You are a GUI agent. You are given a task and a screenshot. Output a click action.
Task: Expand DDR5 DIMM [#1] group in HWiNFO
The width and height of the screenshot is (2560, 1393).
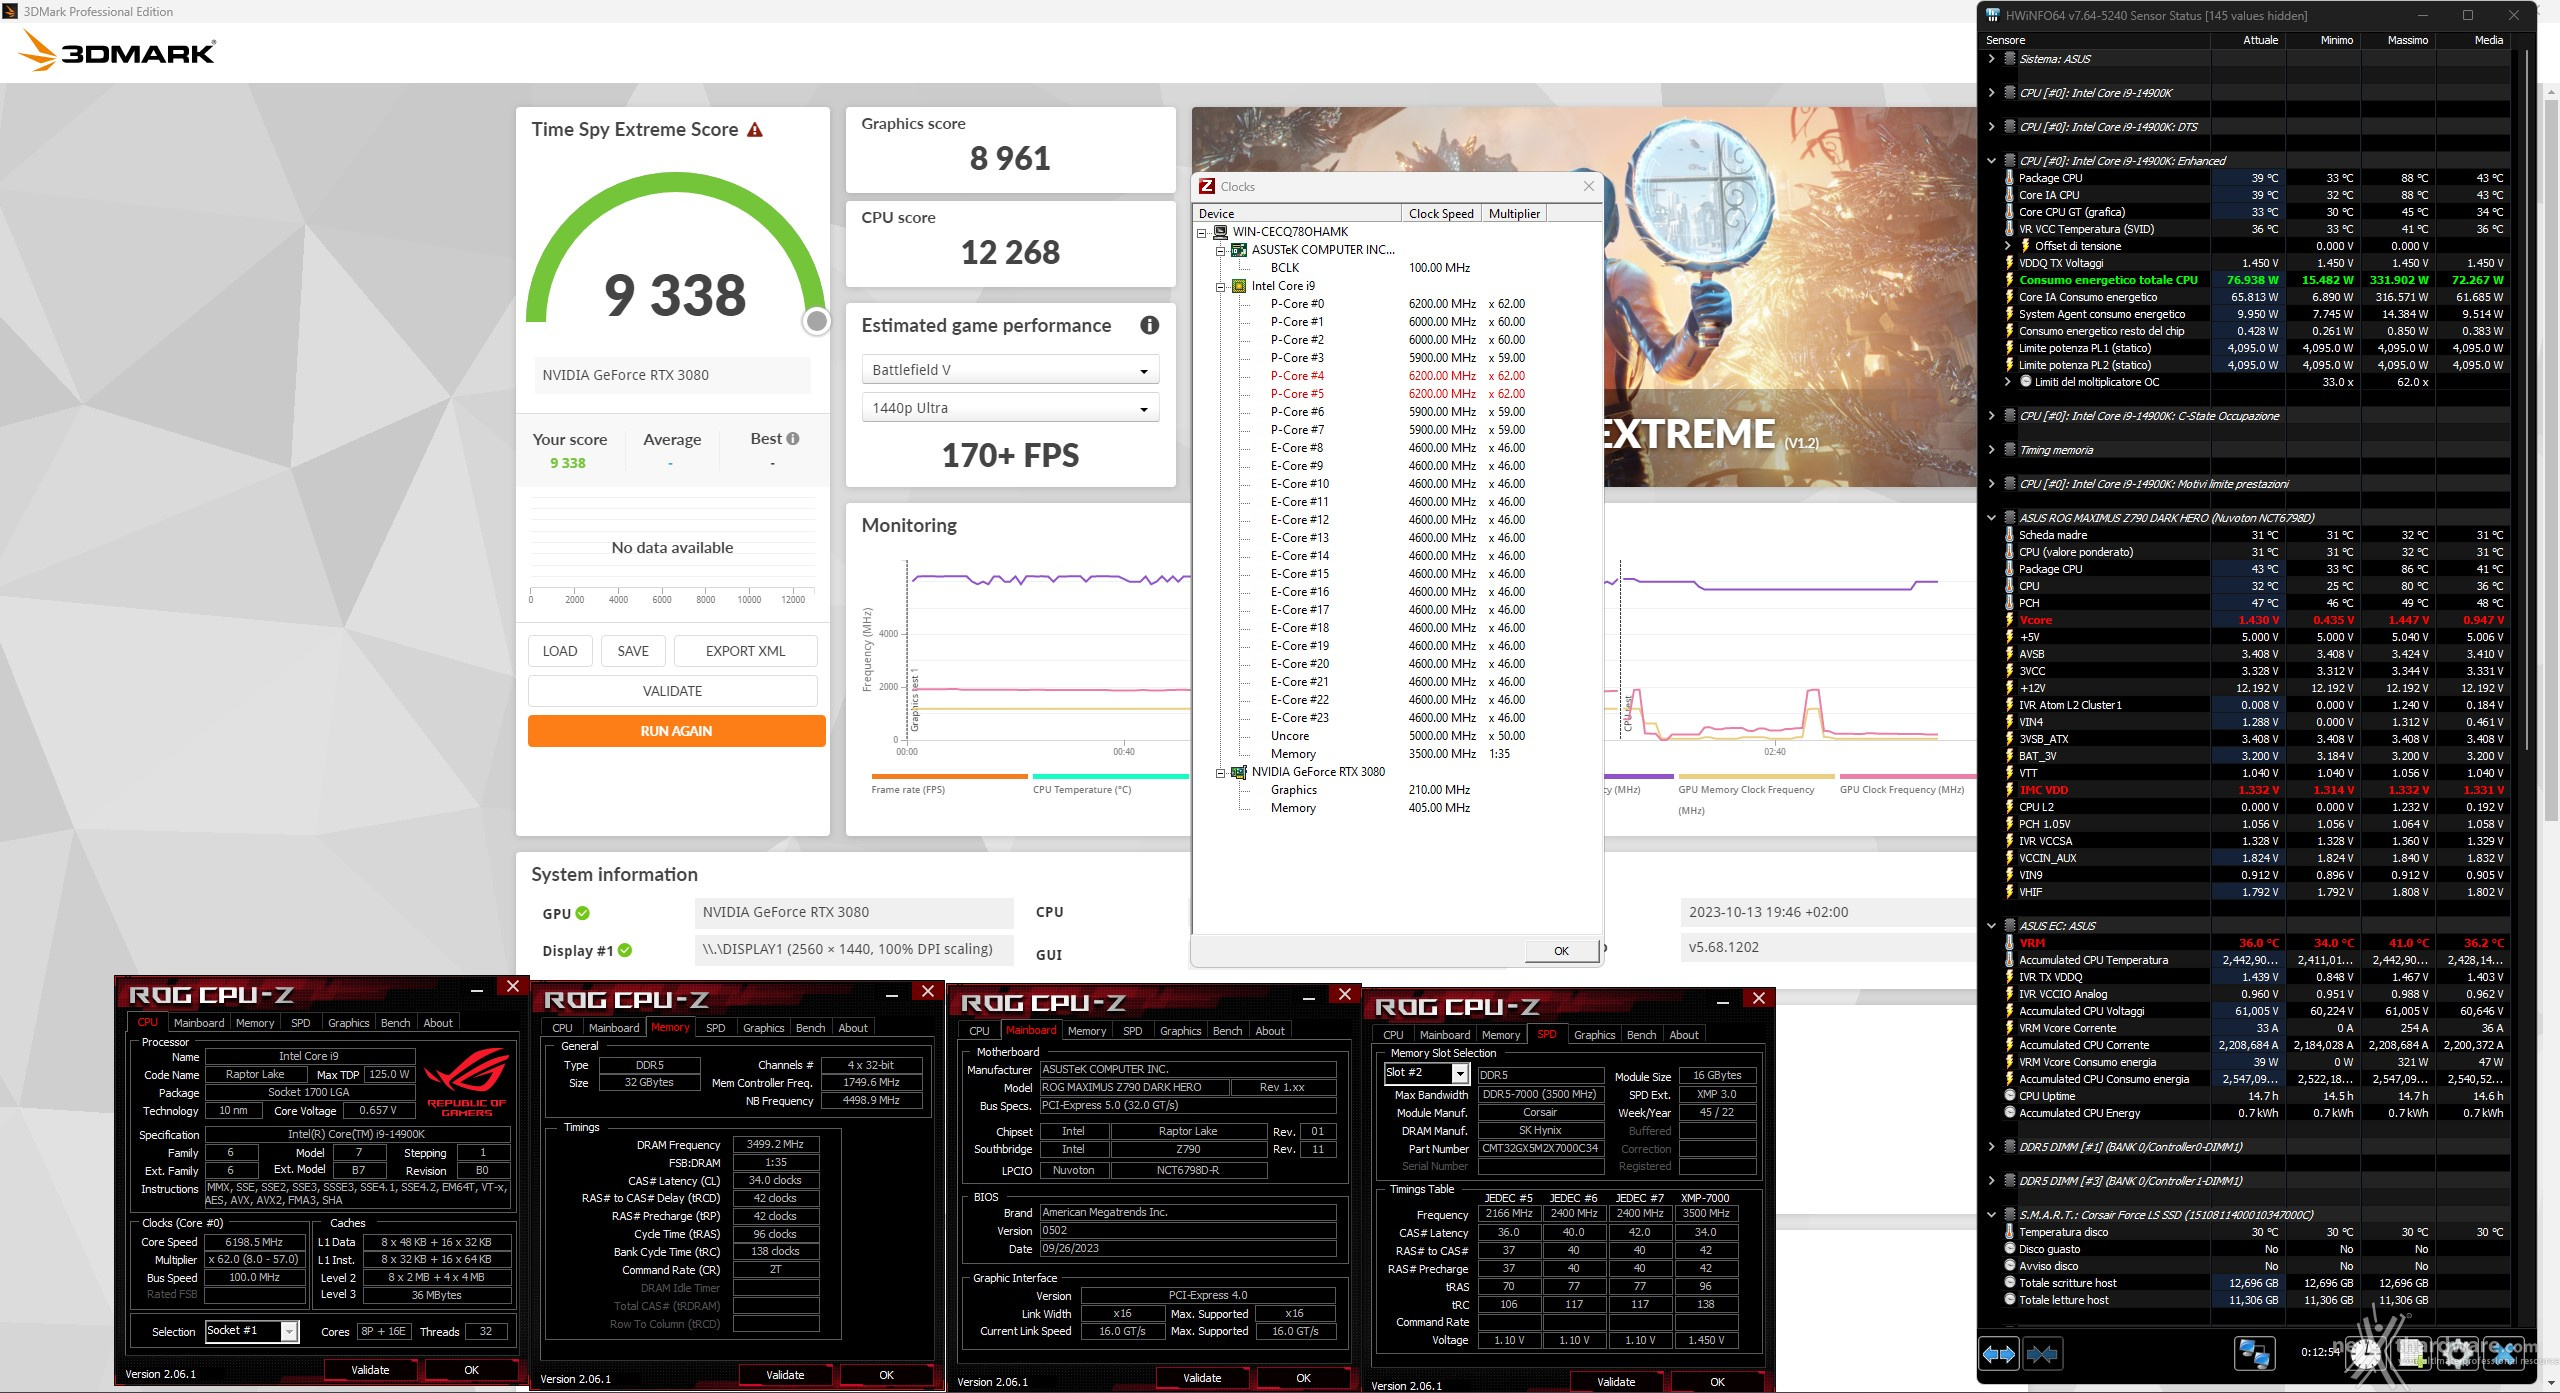[x=1991, y=1147]
